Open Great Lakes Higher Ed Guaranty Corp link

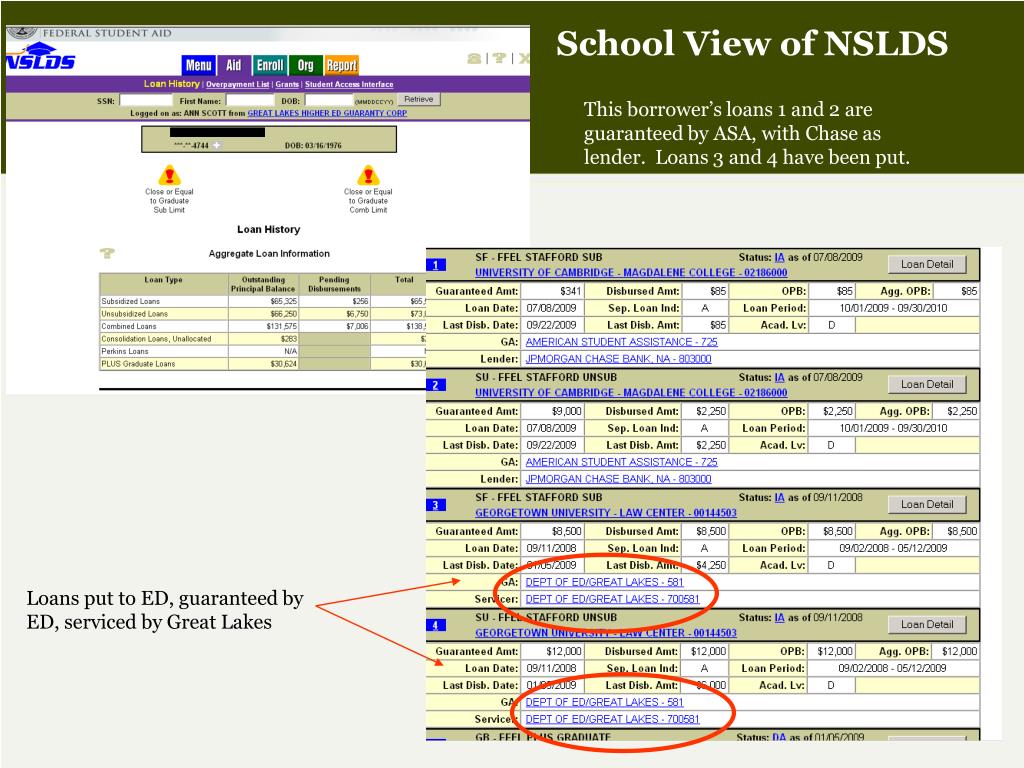(327, 113)
